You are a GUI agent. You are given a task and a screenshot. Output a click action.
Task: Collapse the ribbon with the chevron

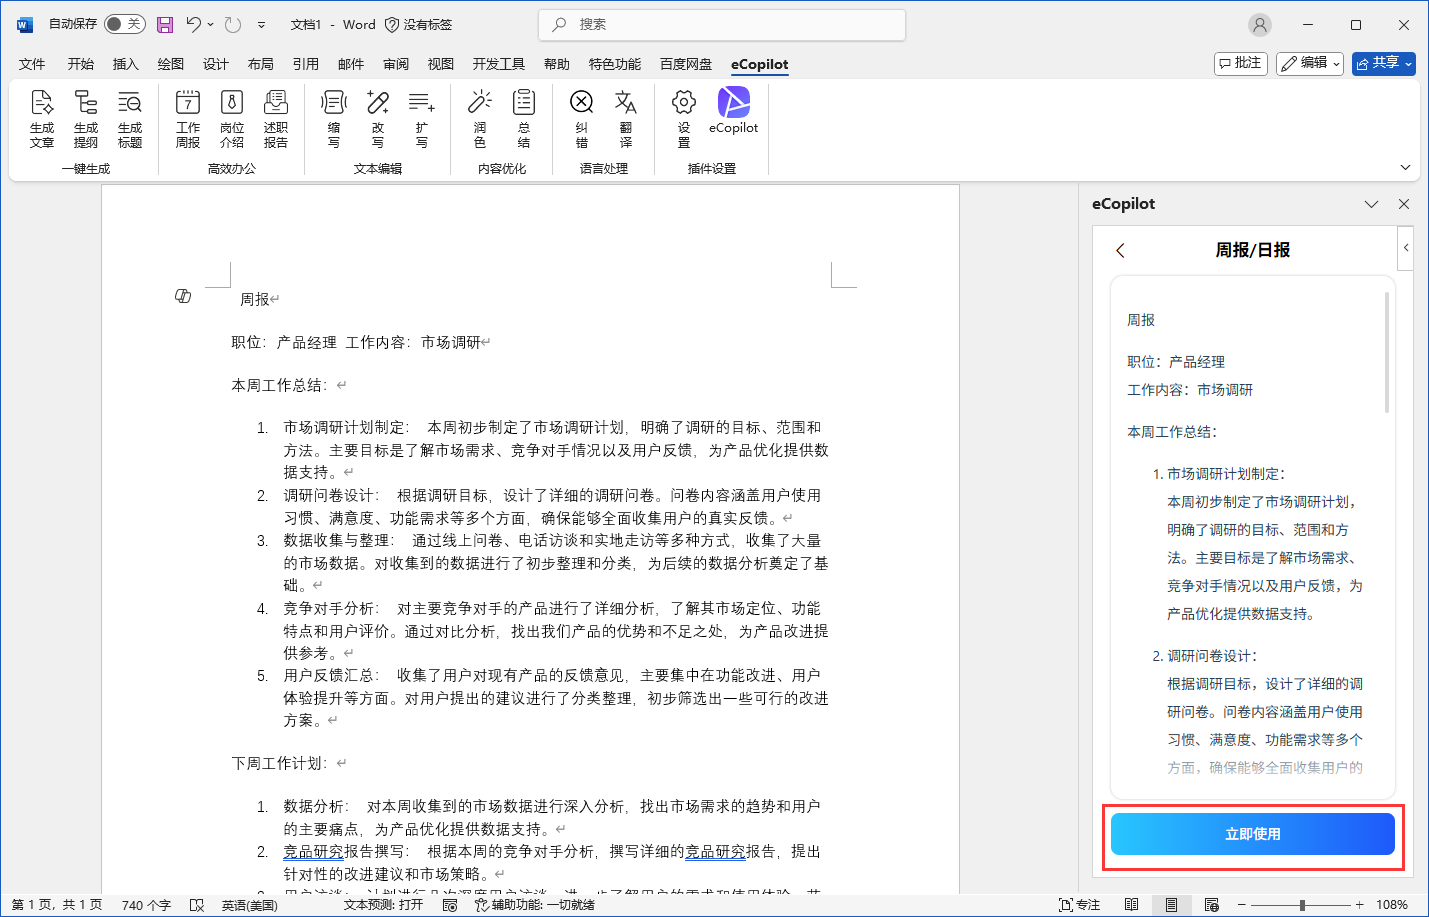[x=1406, y=167]
